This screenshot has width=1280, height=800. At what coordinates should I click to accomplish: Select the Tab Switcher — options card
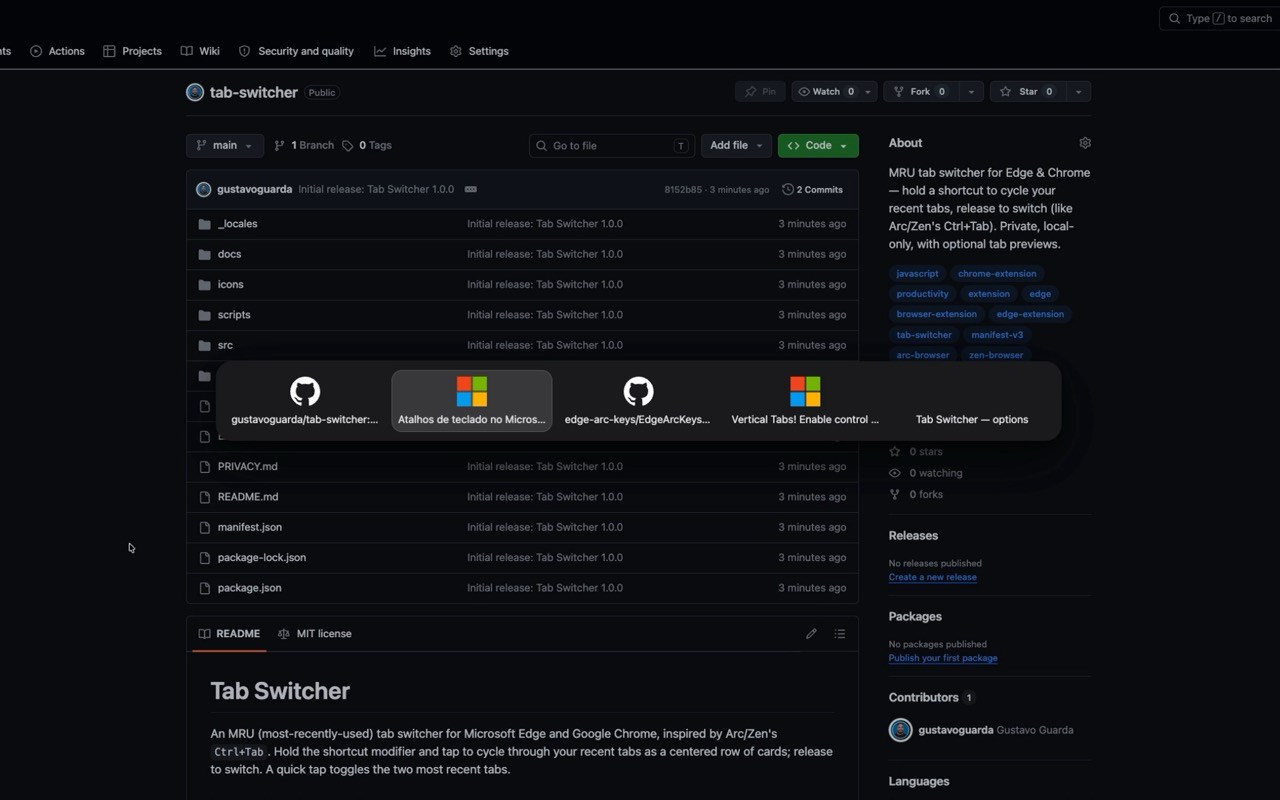point(972,401)
